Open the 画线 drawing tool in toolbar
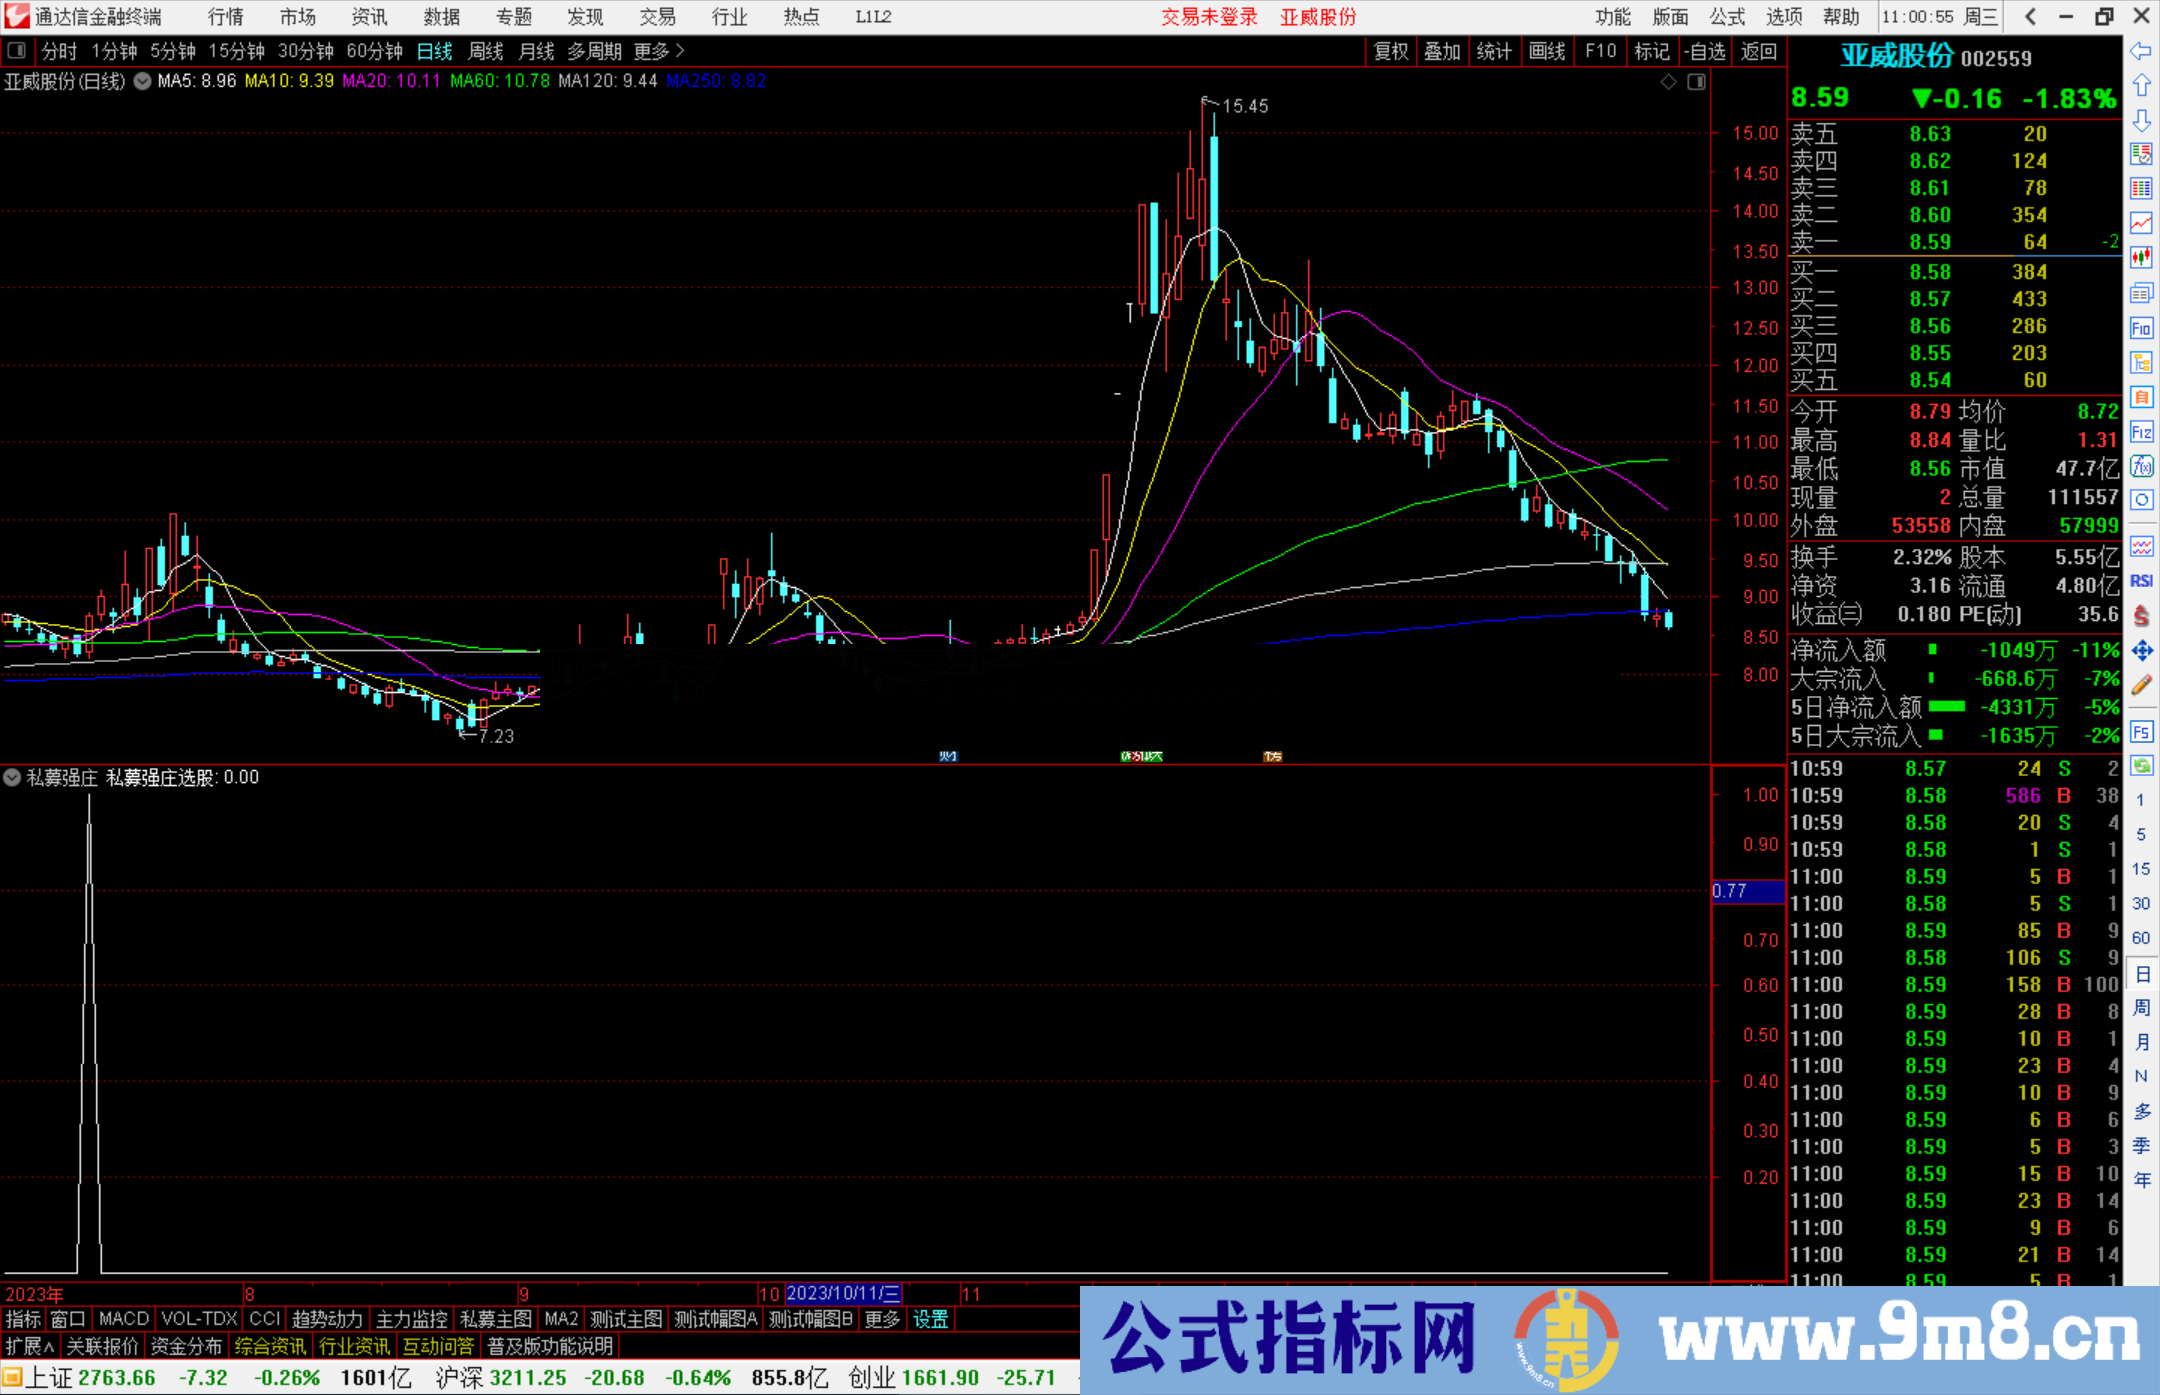2160x1395 pixels. 1547,52
